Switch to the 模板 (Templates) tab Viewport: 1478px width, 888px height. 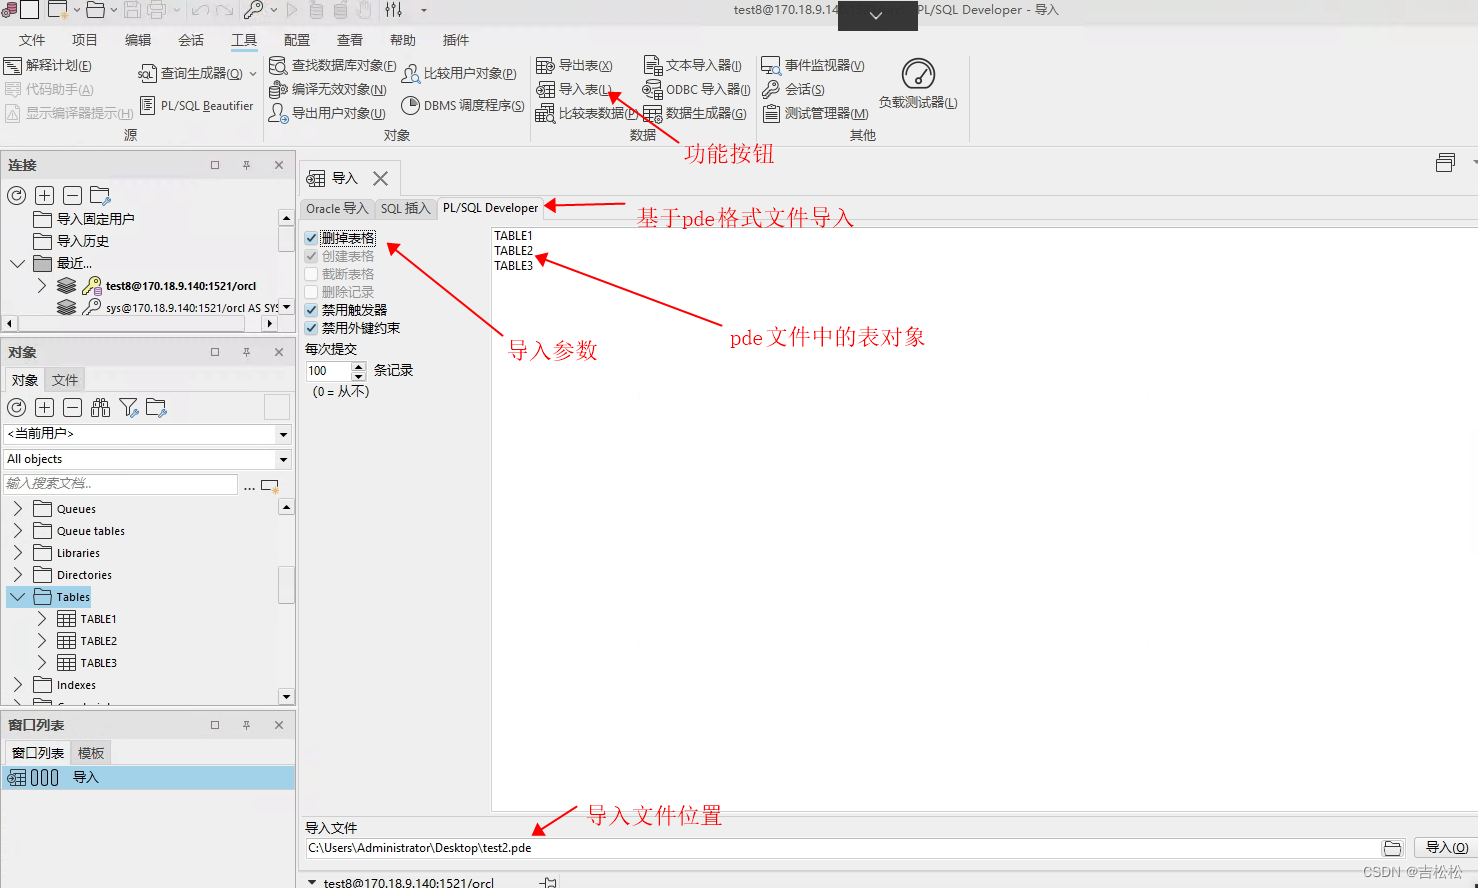pyautogui.click(x=91, y=753)
